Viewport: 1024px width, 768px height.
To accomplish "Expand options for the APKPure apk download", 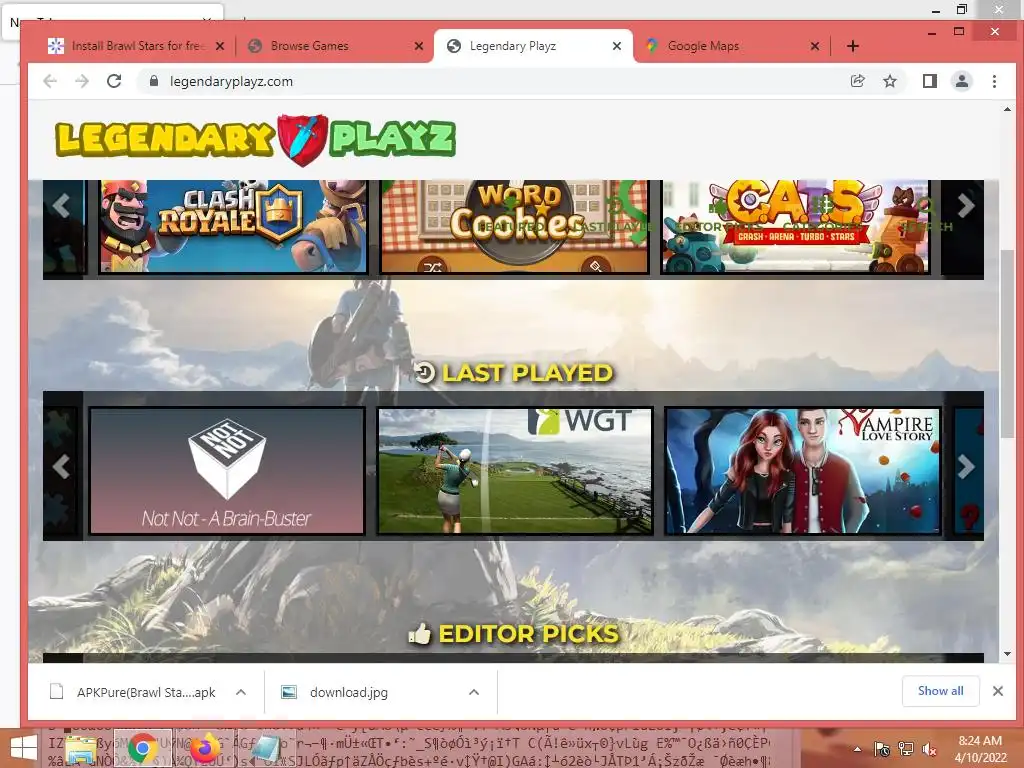I will click(x=240, y=692).
